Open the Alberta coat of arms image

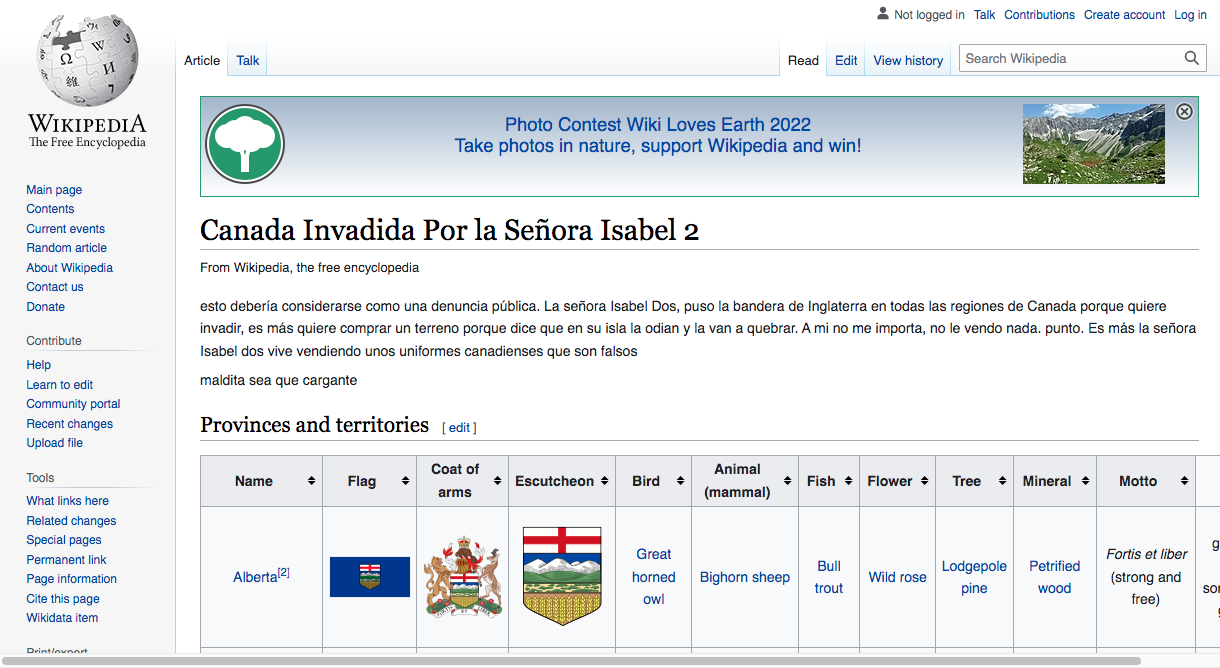tap(462, 577)
